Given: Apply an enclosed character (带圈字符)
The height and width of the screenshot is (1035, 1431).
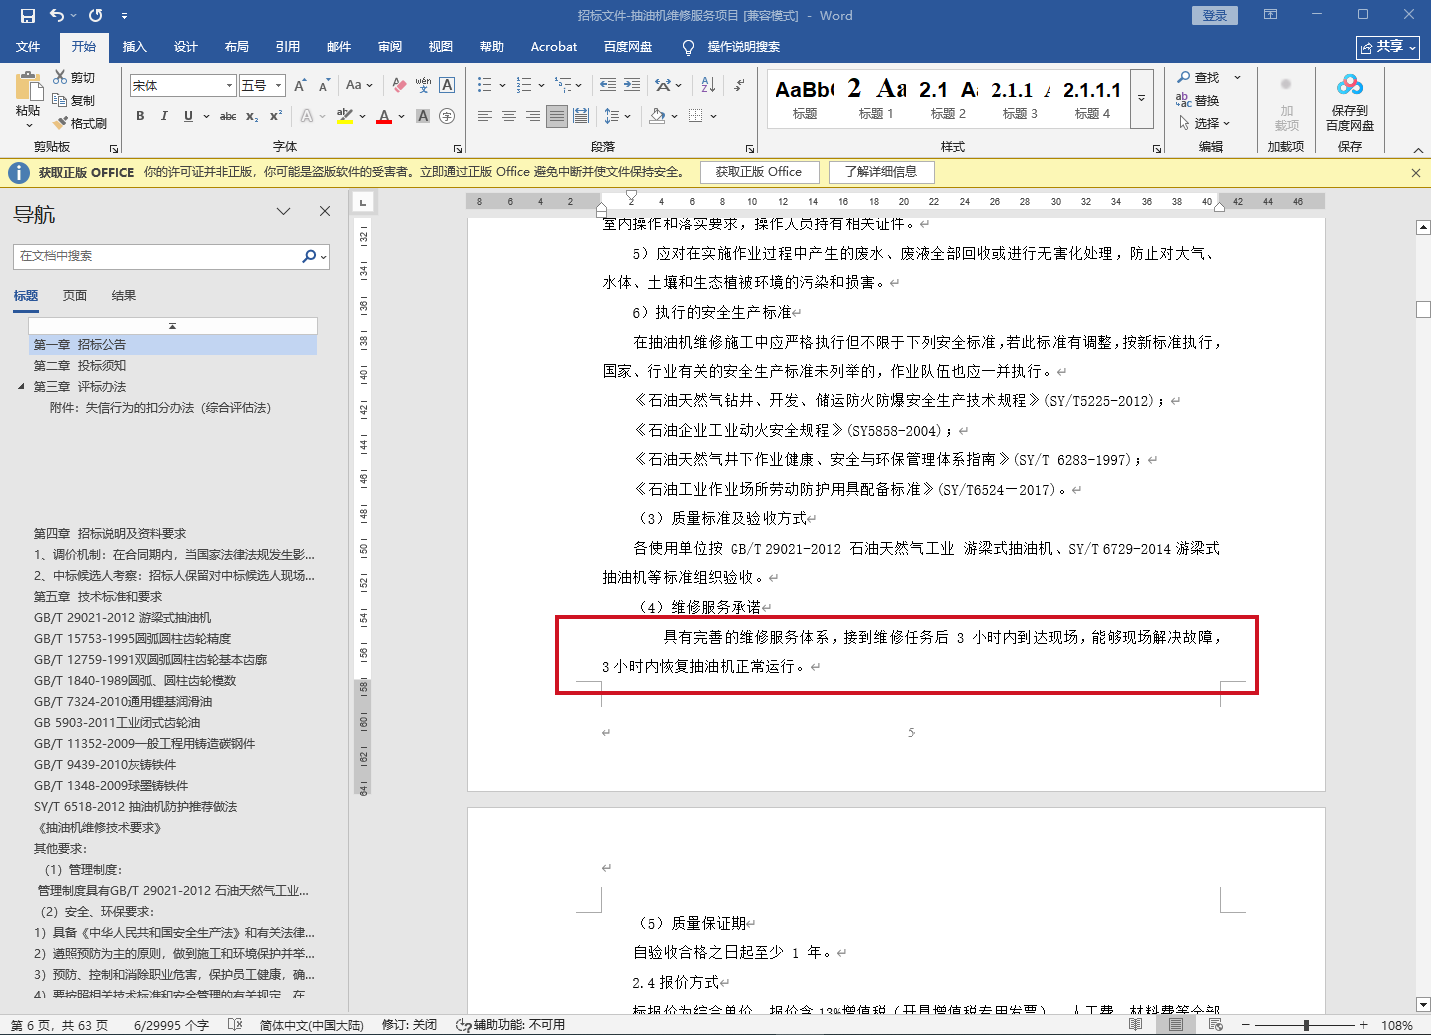Looking at the screenshot, I should click(x=447, y=116).
